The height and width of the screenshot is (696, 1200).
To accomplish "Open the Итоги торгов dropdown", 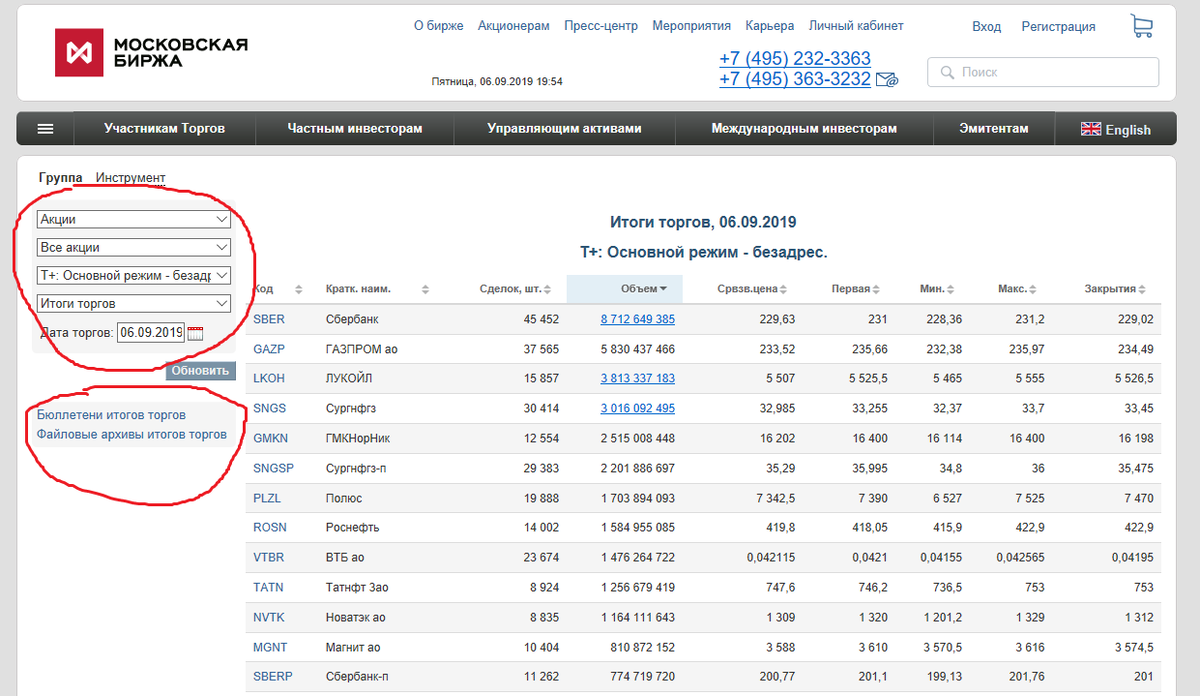I will (x=133, y=303).
